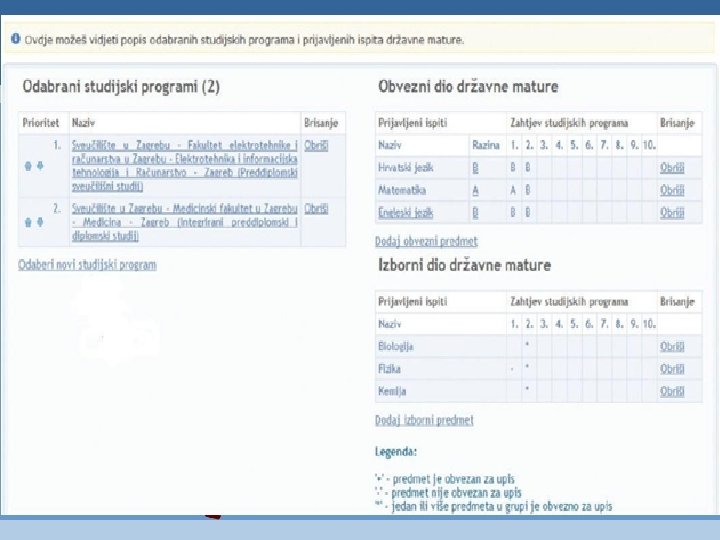Delete Kemija exam with Obriši
The image size is (720, 540).
(x=672, y=392)
